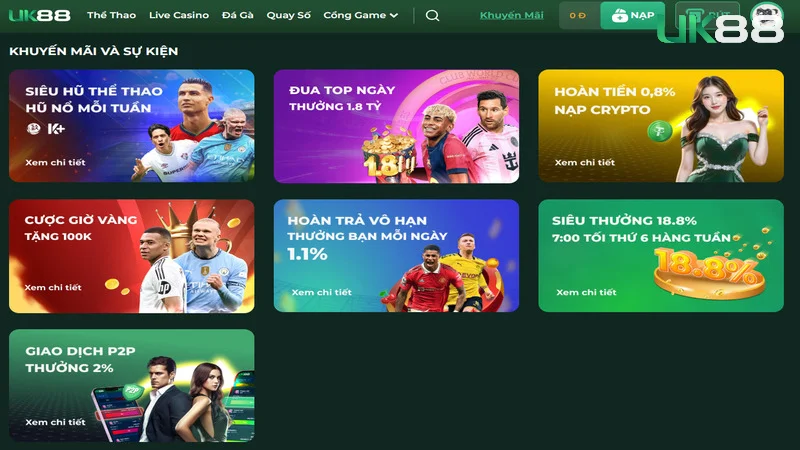Click Xem chi tiết on Giao Dịch P2P
Viewport: 800px width, 450px height.
(55, 422)
